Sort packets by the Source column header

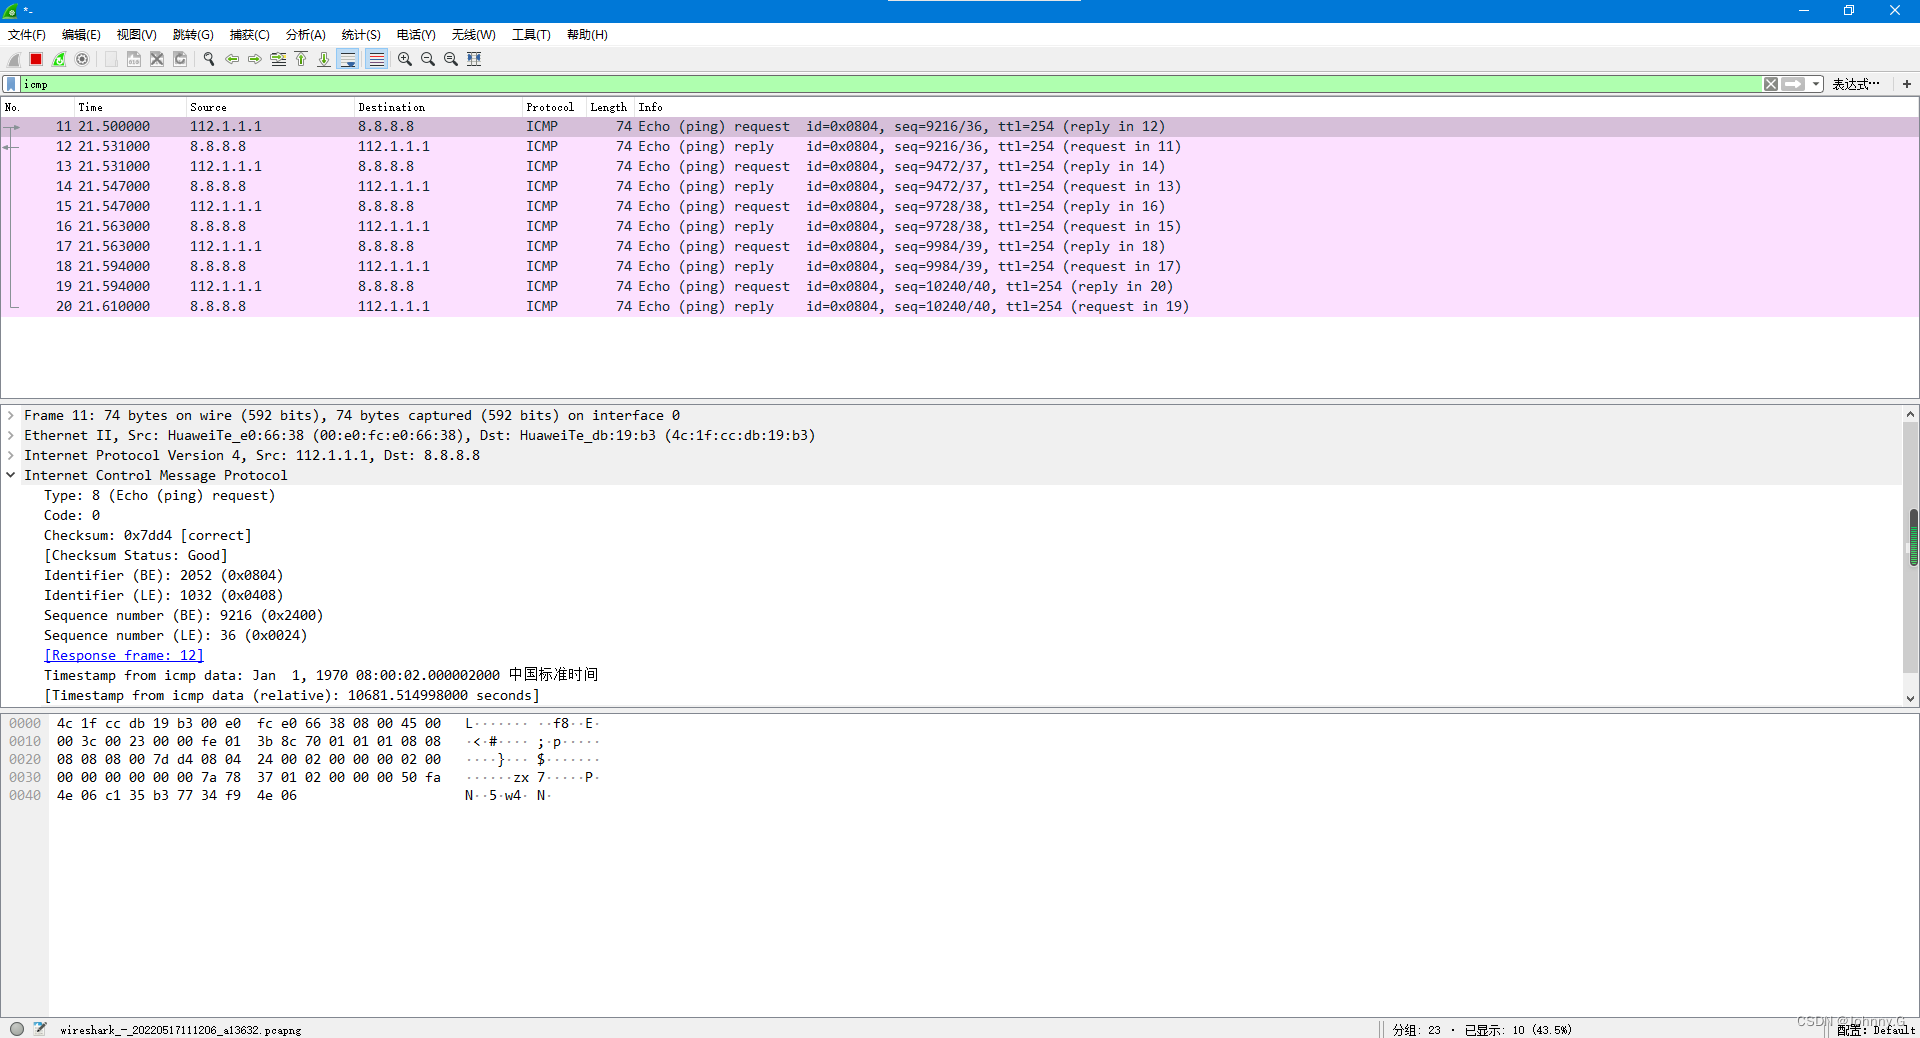coord(270,107)
